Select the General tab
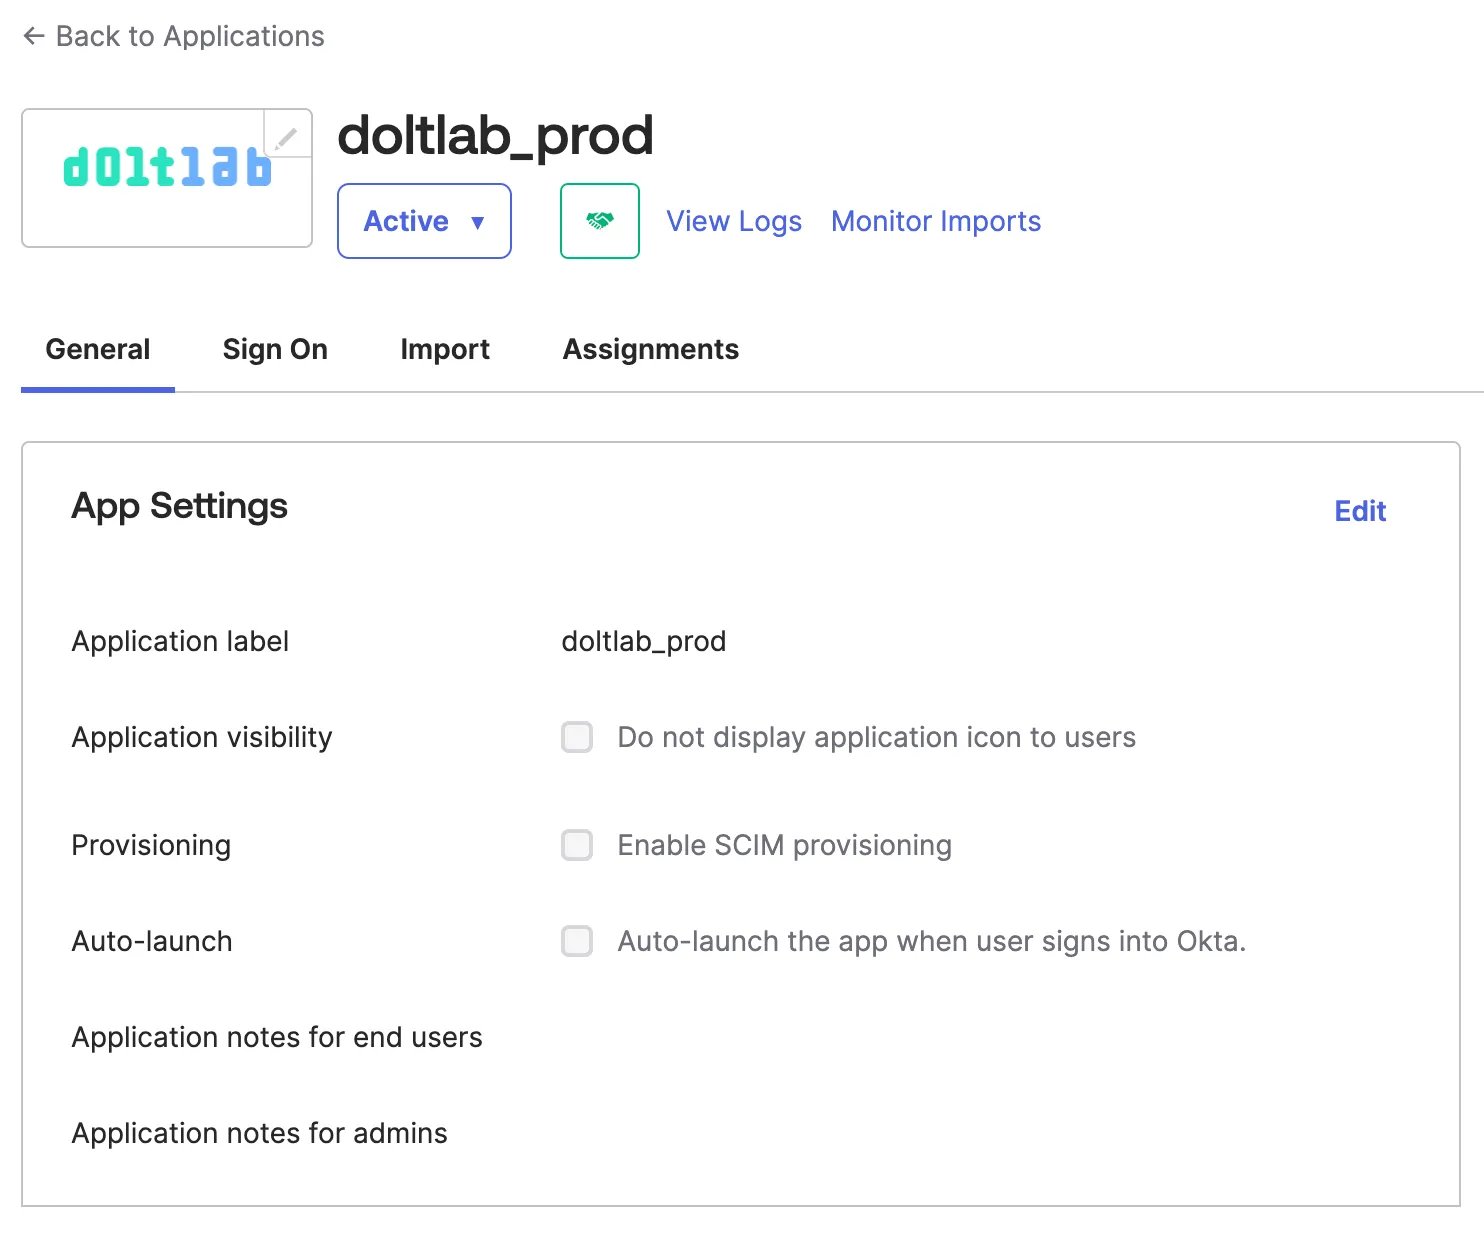 97,349
